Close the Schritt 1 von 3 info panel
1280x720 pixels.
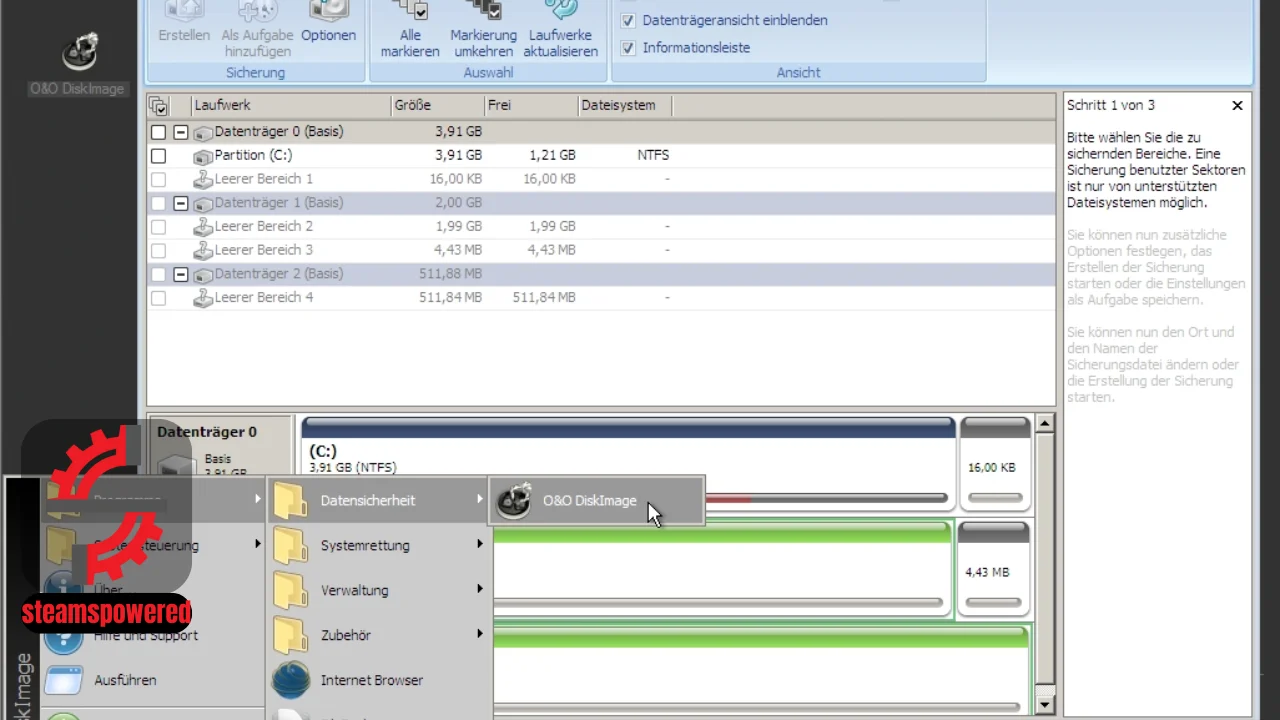1237,105
